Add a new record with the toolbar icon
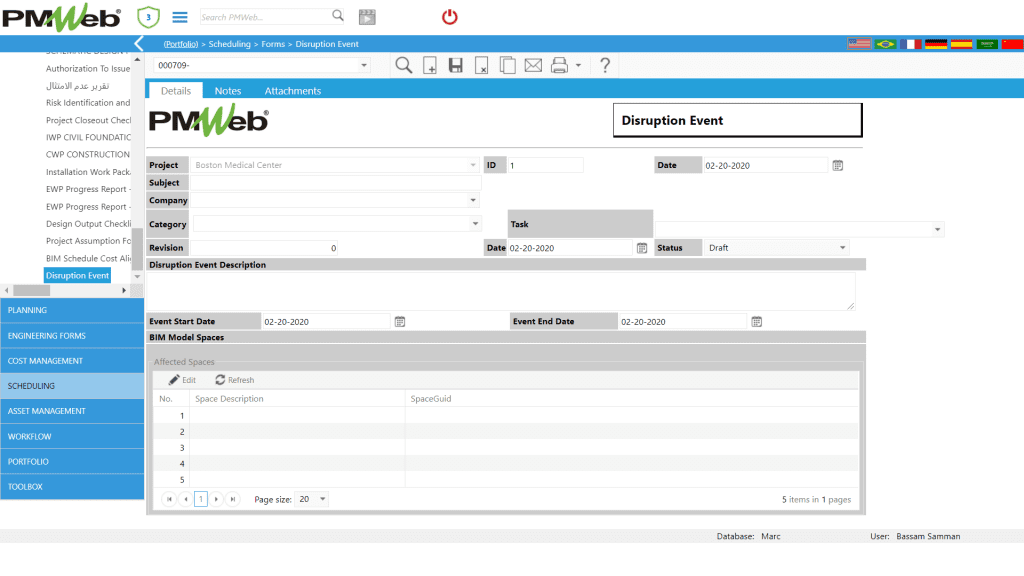This screenshot has height=576, width=1024. pyautogui.click(x=430, y=65)
